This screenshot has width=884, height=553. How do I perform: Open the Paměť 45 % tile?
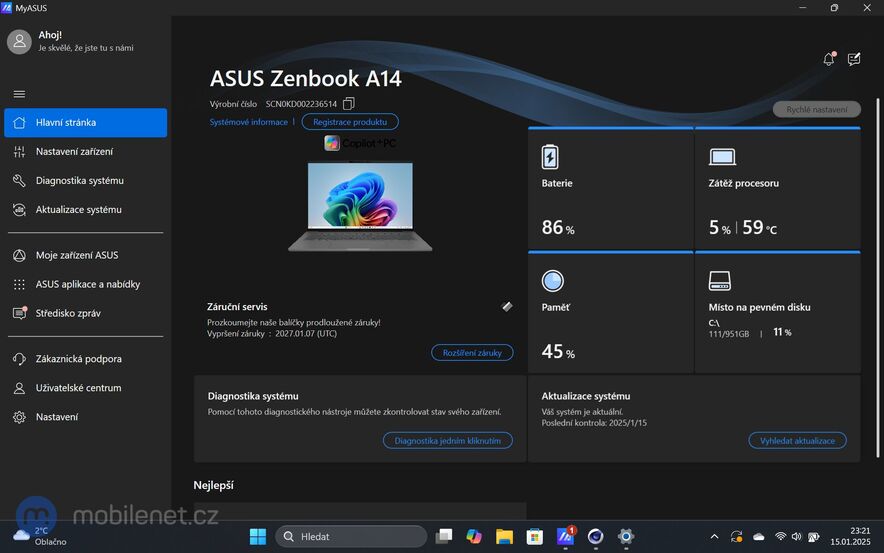[611, 313]
